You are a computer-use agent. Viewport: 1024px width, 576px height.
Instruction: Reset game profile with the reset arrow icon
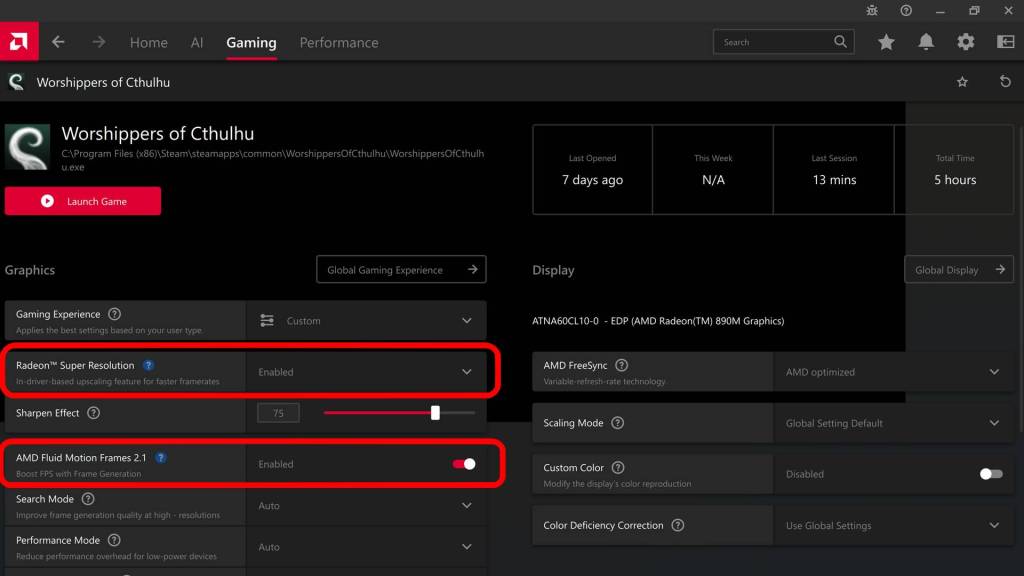pos(1005,82)
